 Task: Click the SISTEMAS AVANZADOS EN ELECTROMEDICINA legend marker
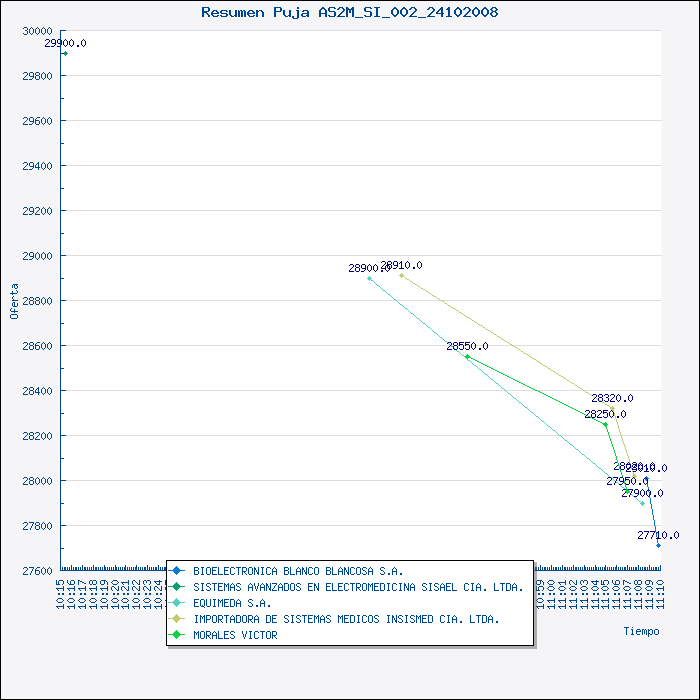(x=176, y=587)
